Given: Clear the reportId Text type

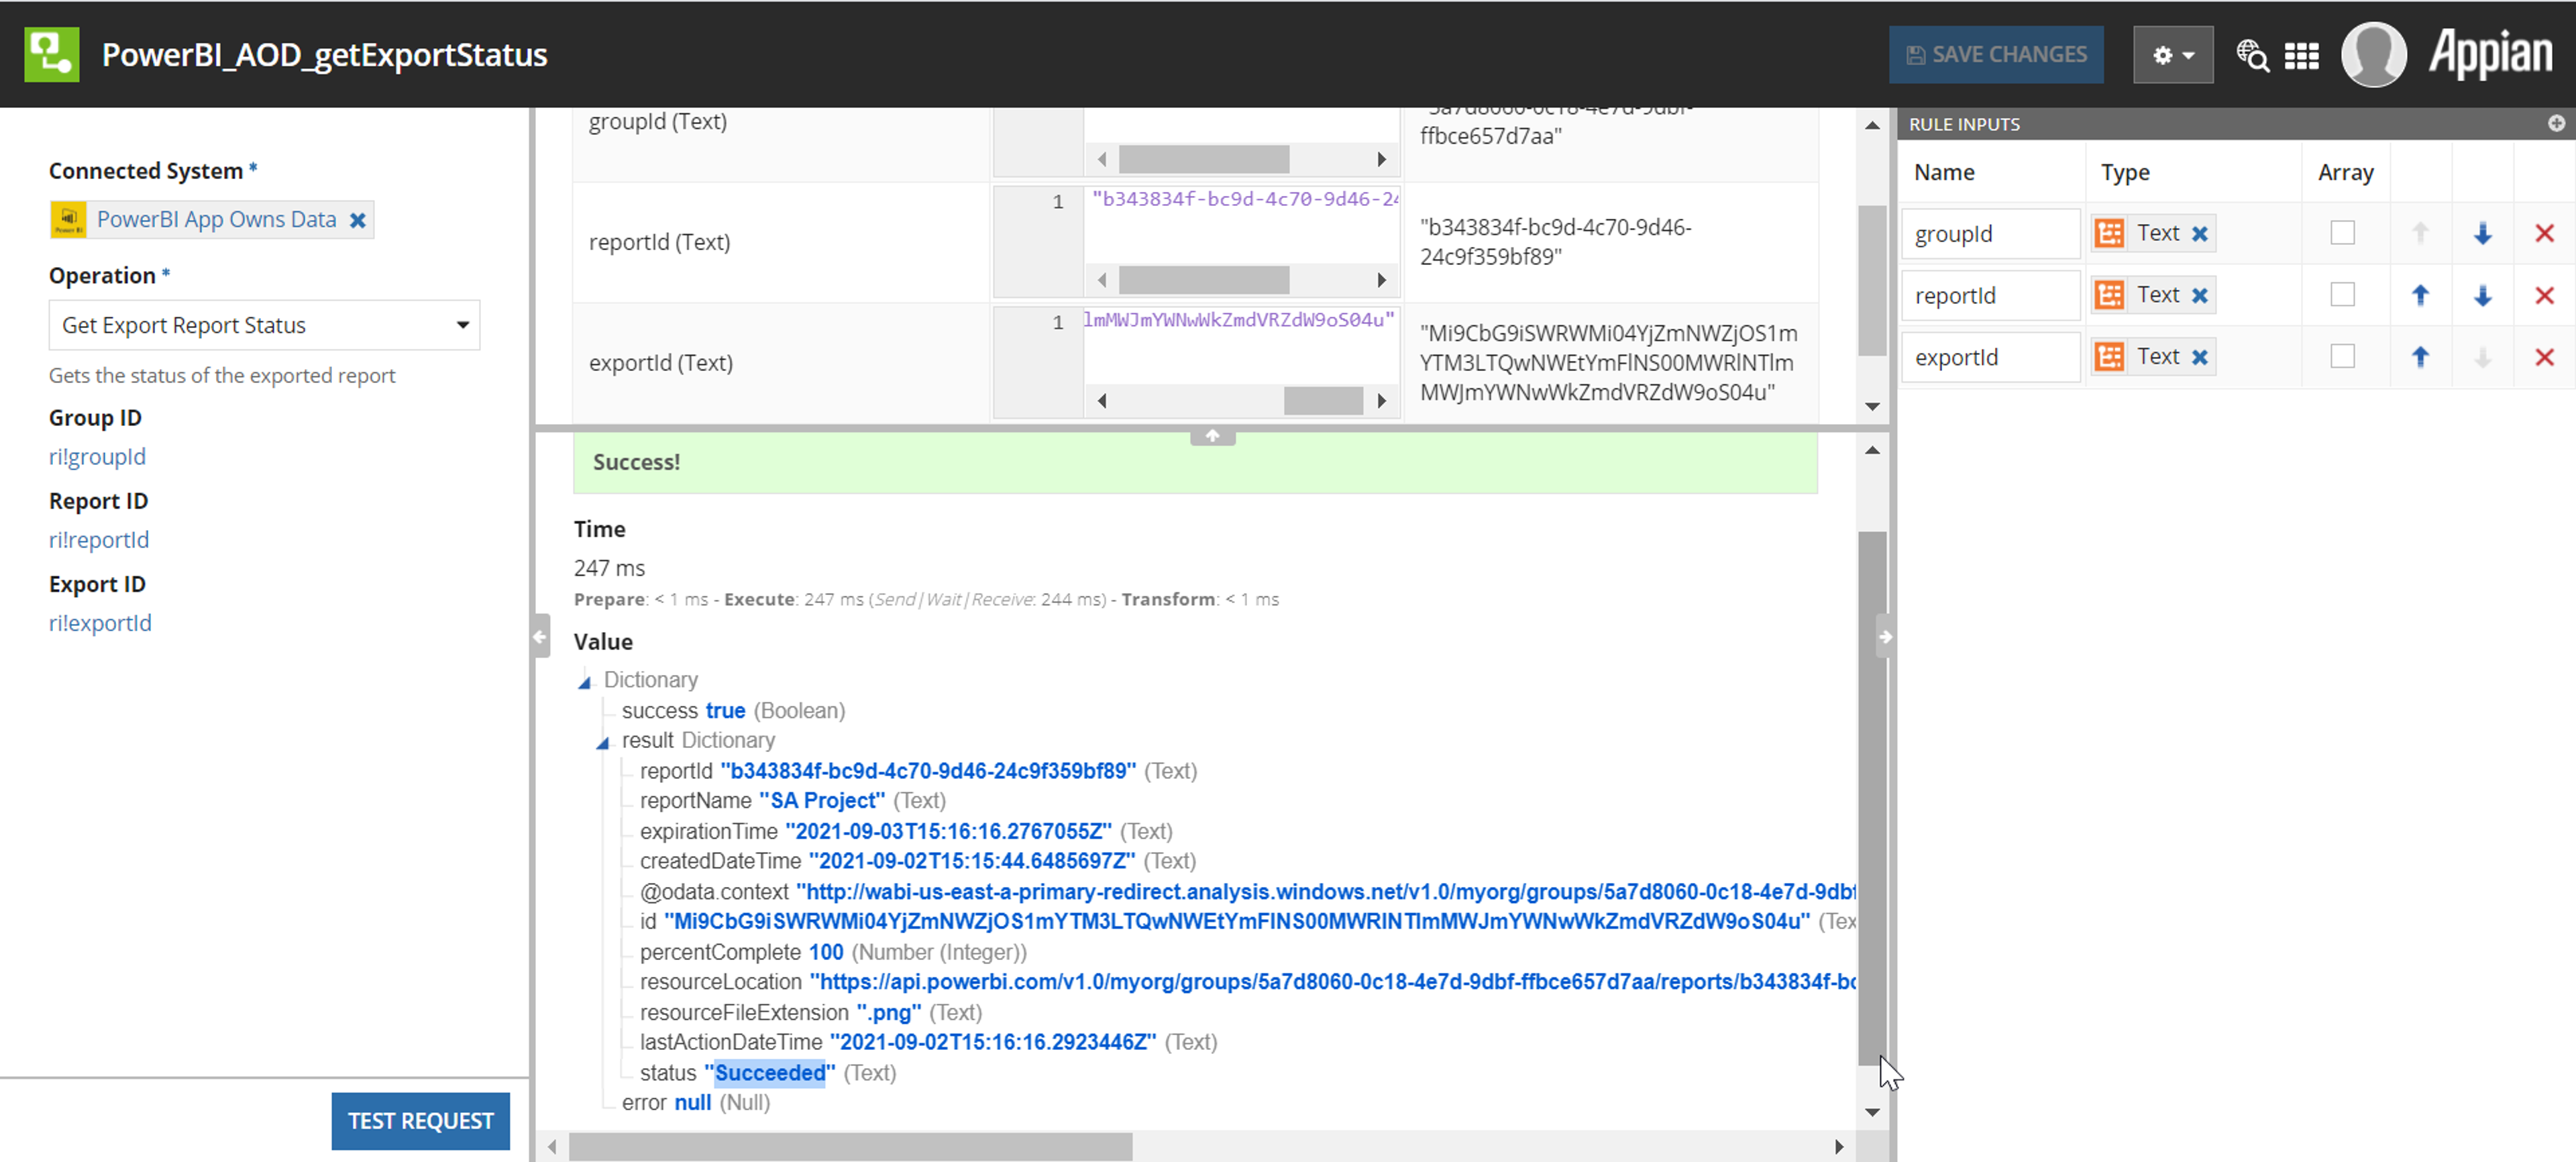Looking at the screenshot, I should click(x=2199, y=296).
